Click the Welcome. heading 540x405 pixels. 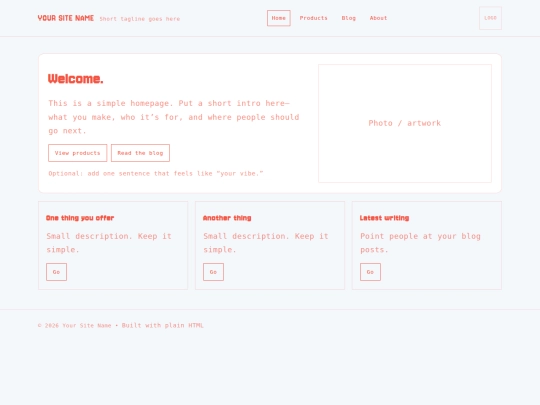click(x=75, y=79)
